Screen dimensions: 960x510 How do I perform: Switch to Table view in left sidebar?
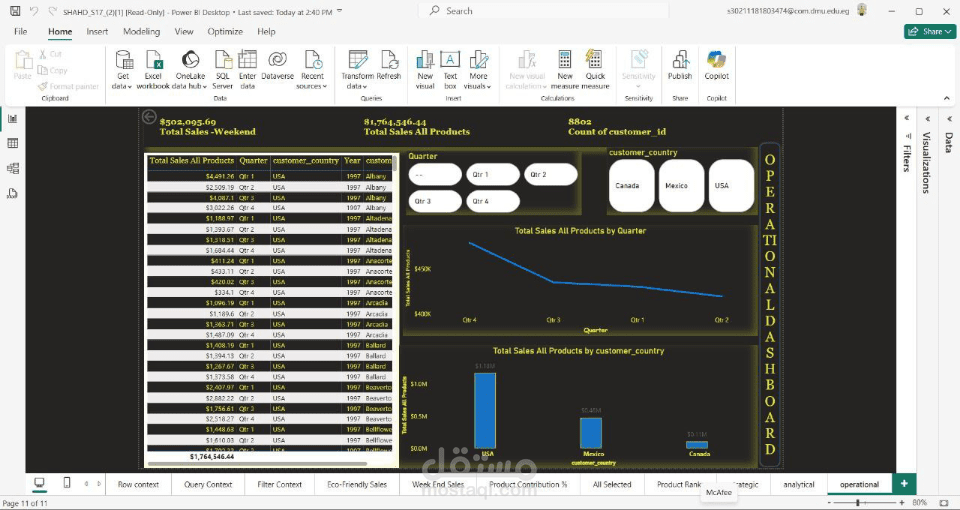click(x=13, y=143)
